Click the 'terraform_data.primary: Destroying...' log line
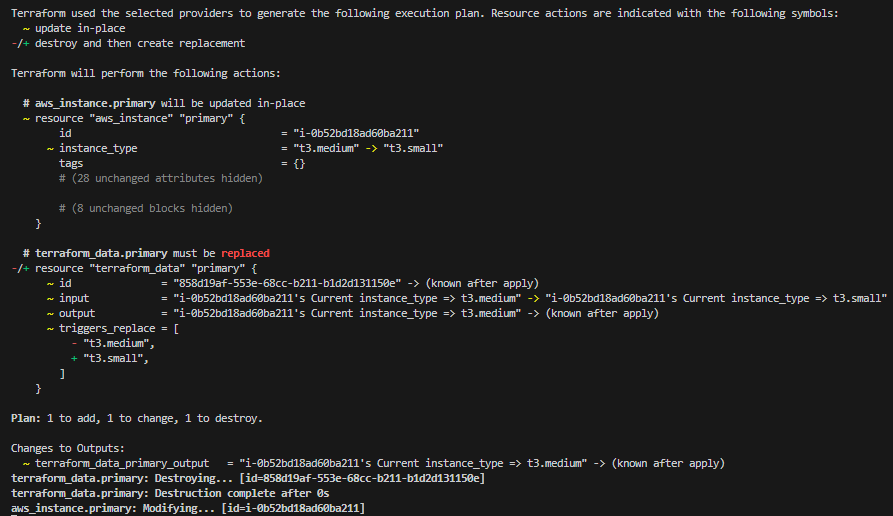 (x=248, y=478)
